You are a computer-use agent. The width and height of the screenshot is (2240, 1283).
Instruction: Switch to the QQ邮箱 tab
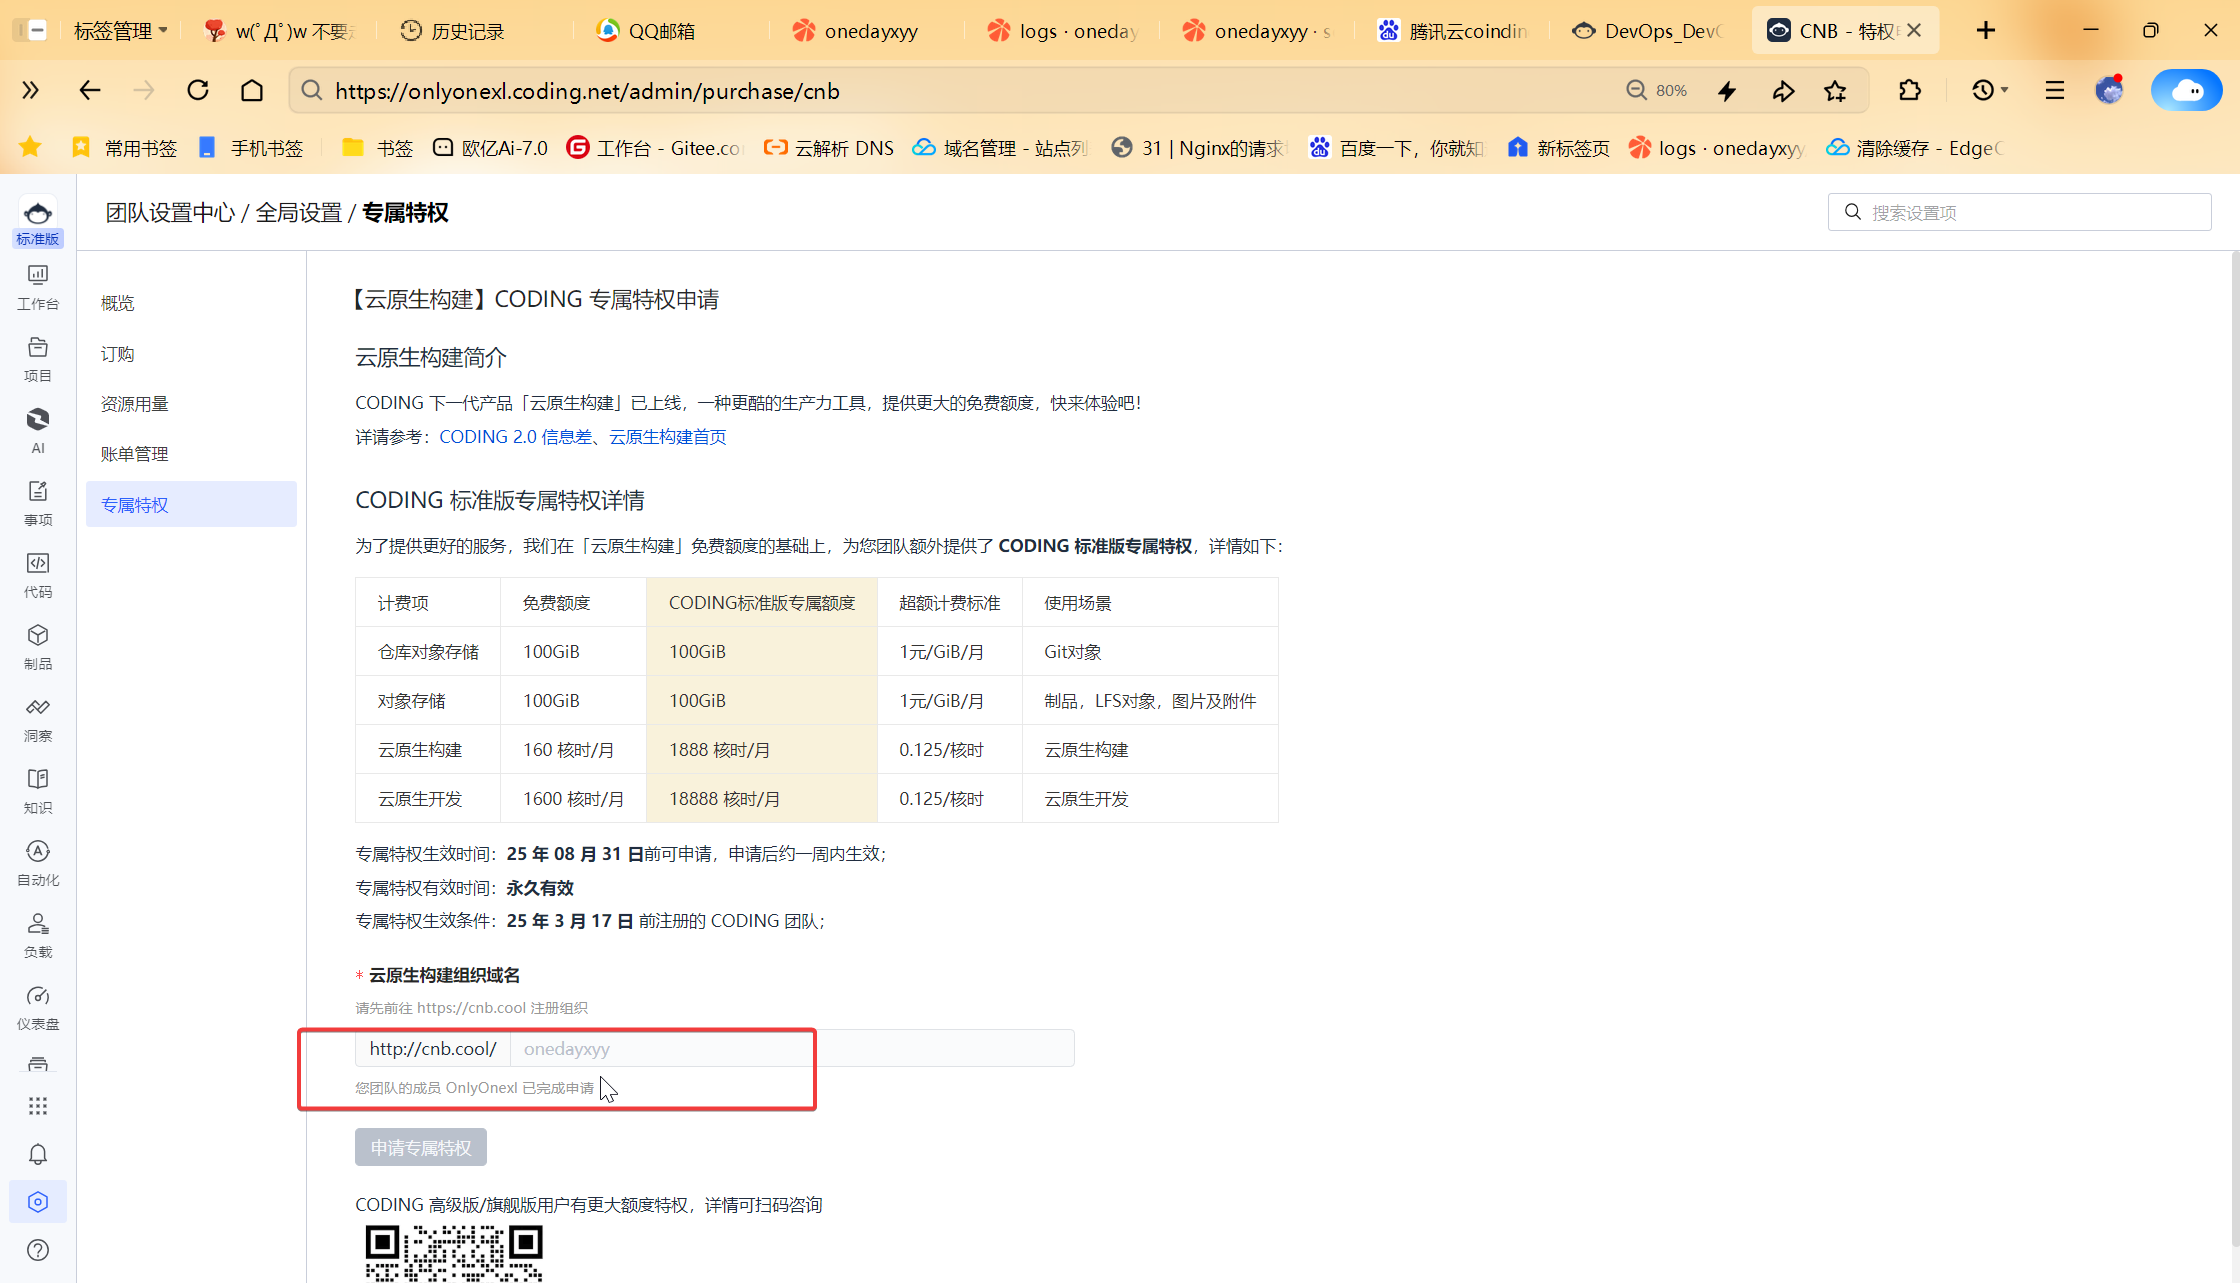pos(661,31)
